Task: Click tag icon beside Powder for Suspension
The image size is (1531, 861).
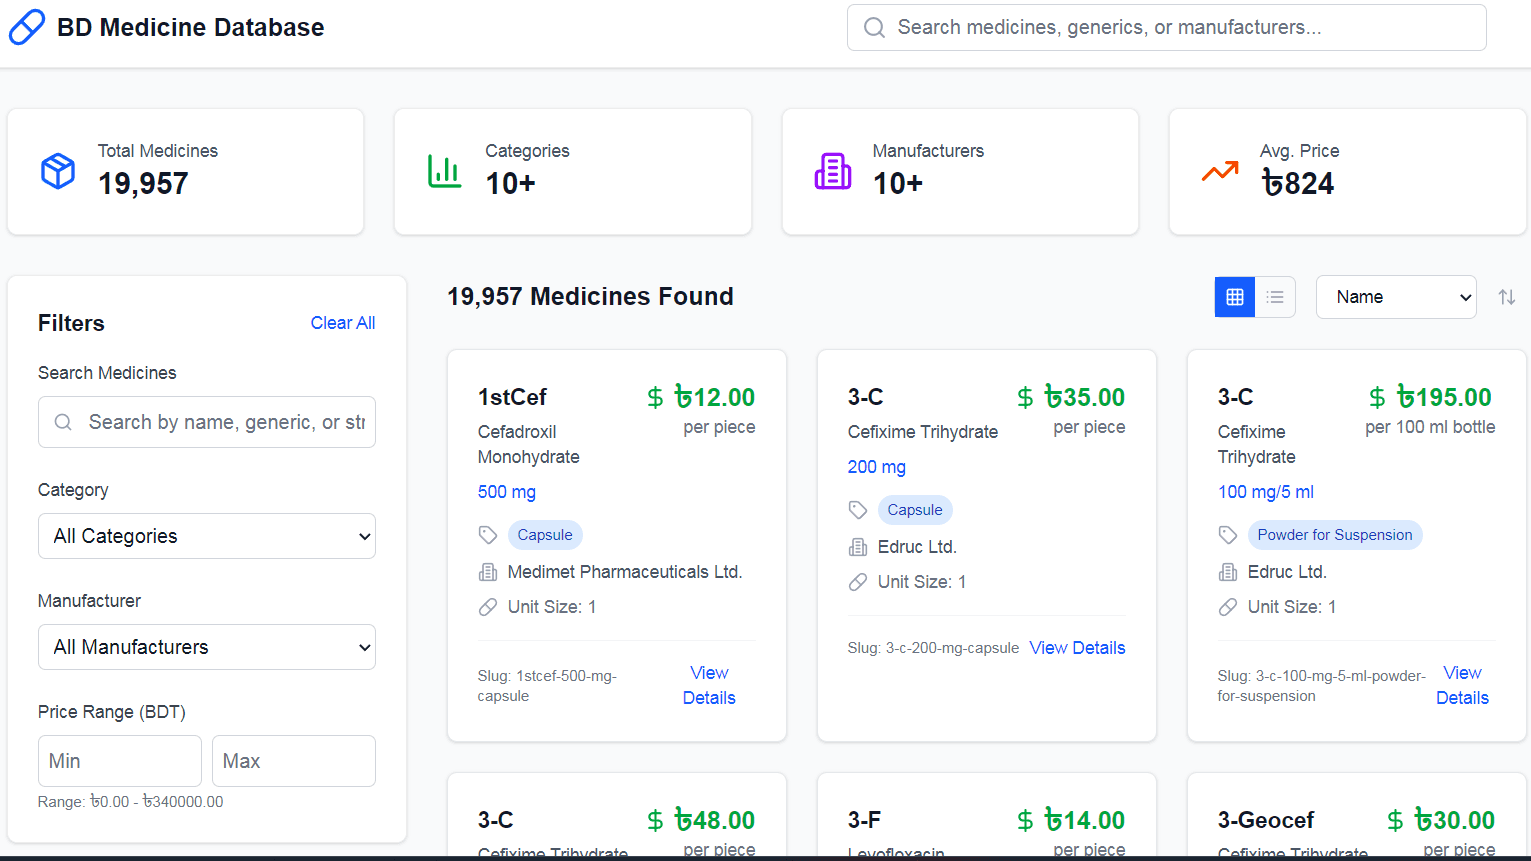Action: (1228, 535)
